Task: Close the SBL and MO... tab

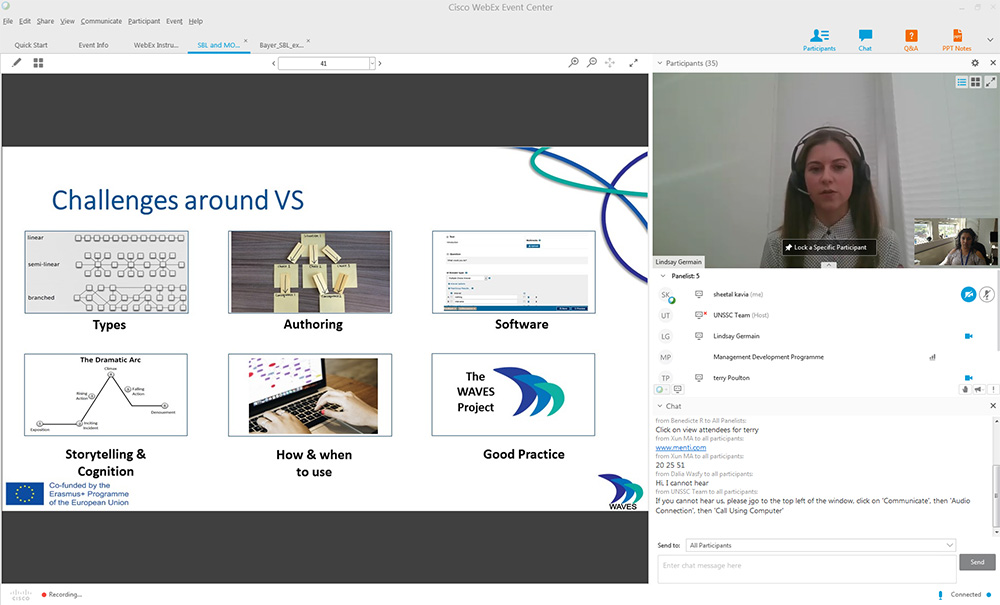Action: coord(246,41)
